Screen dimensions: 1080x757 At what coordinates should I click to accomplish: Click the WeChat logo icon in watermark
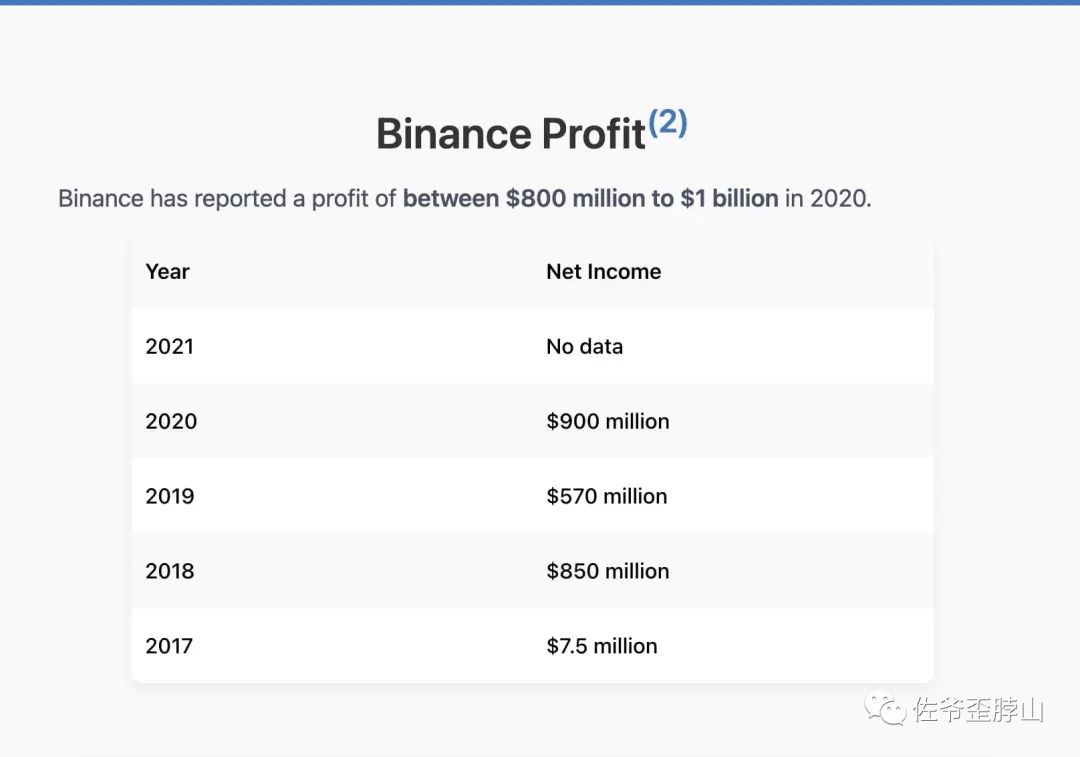pyautogui.click(x=886, y=710)
